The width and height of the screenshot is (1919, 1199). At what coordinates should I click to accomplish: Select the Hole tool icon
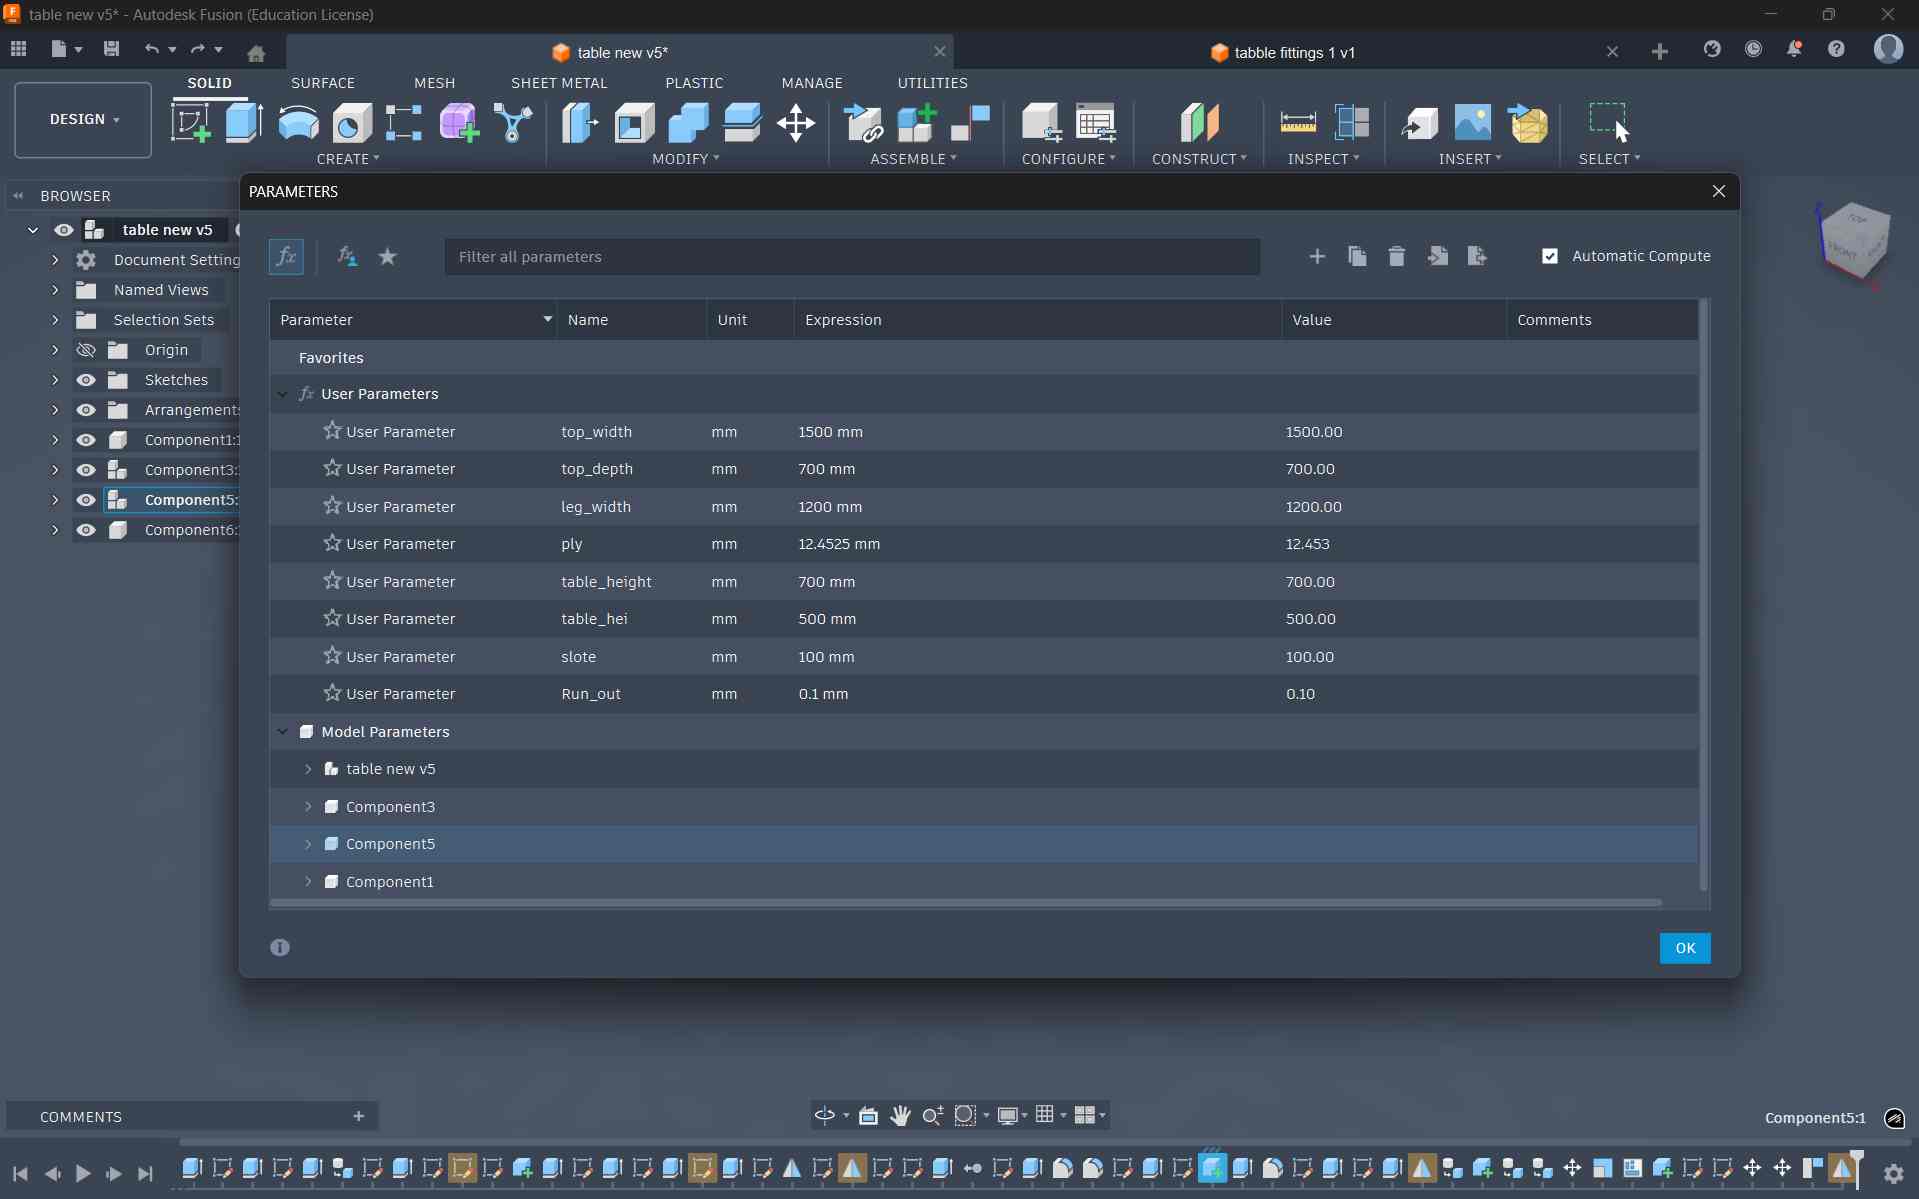[x=351, y=123]
